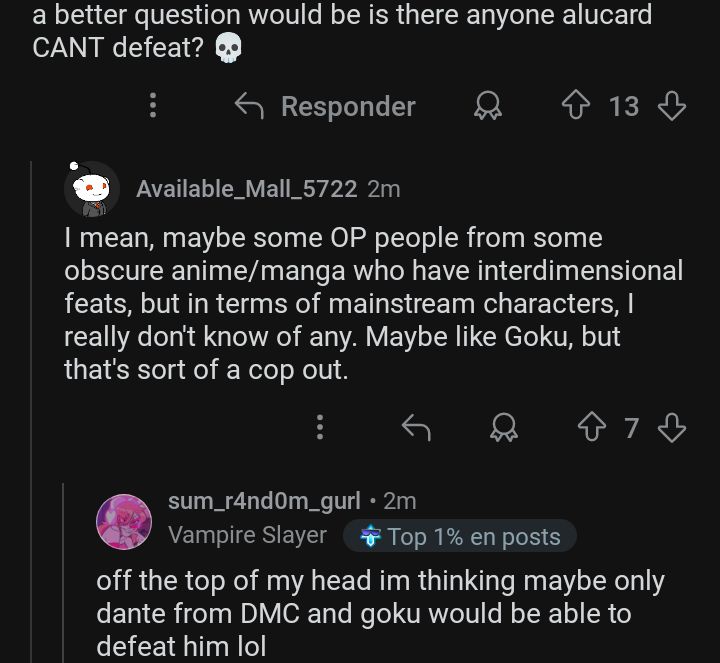Open Available_Mall_5722's avatar
This screenshot has width=720, height=663.
pos(92,189)
